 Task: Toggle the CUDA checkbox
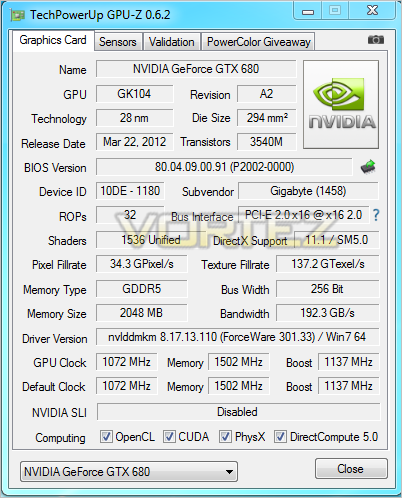pyautogui.click(x=169, y=436)
